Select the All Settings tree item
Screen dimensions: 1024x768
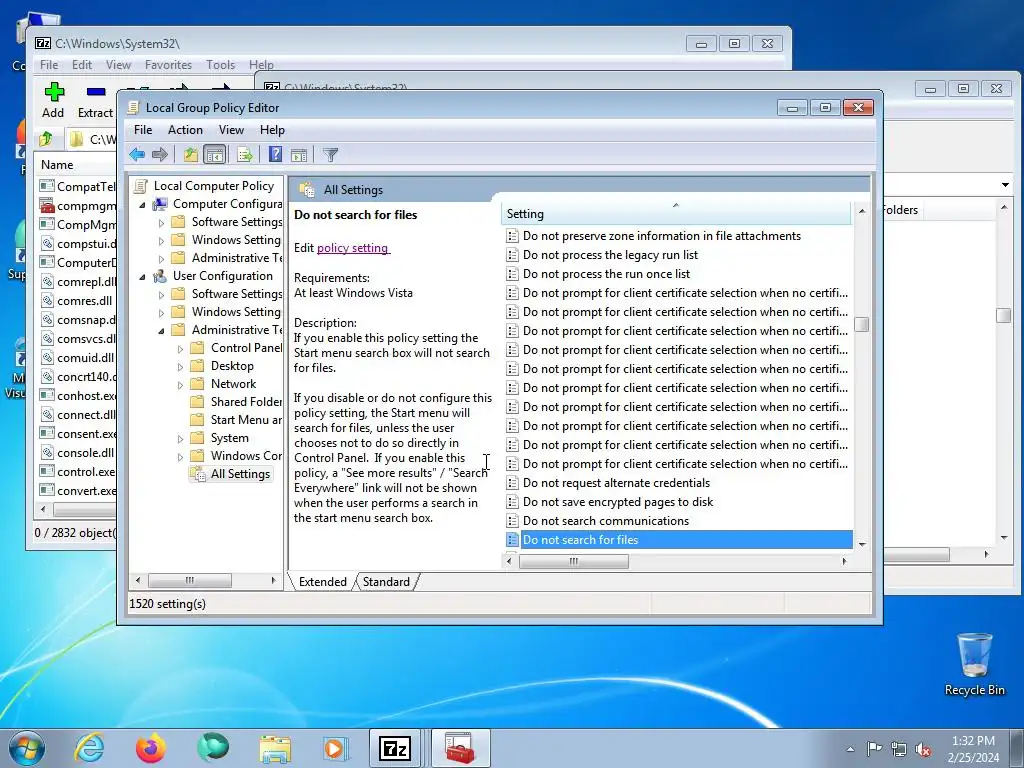[240, 474]
